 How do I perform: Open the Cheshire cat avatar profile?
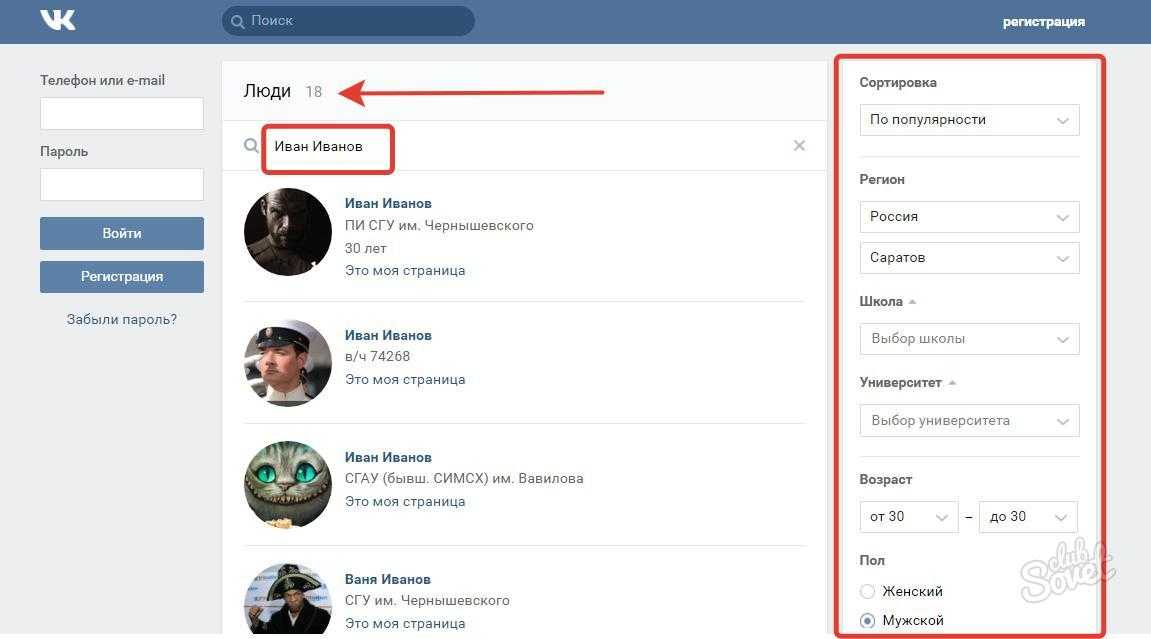288,484
